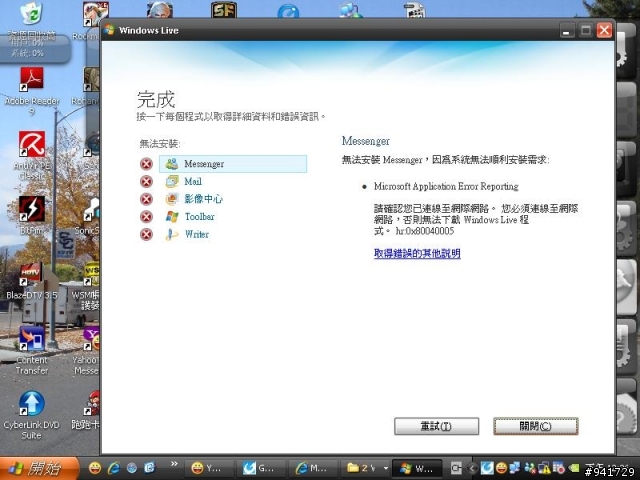The image size is (640, 480).
Task: Close the Windows Live installer window
Action: pyautogui.click(x=604, y=31)
